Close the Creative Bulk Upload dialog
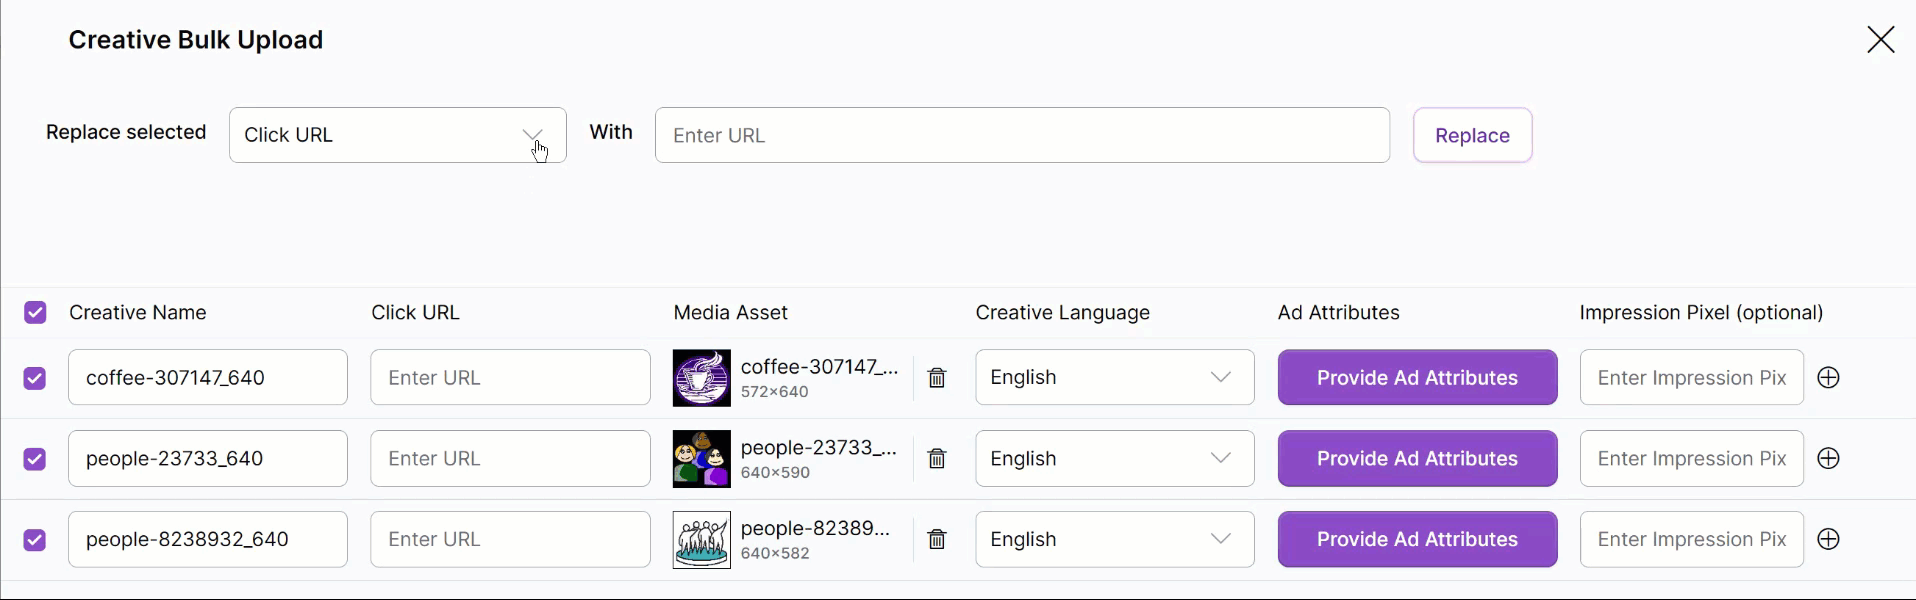 click(1880, 40)
